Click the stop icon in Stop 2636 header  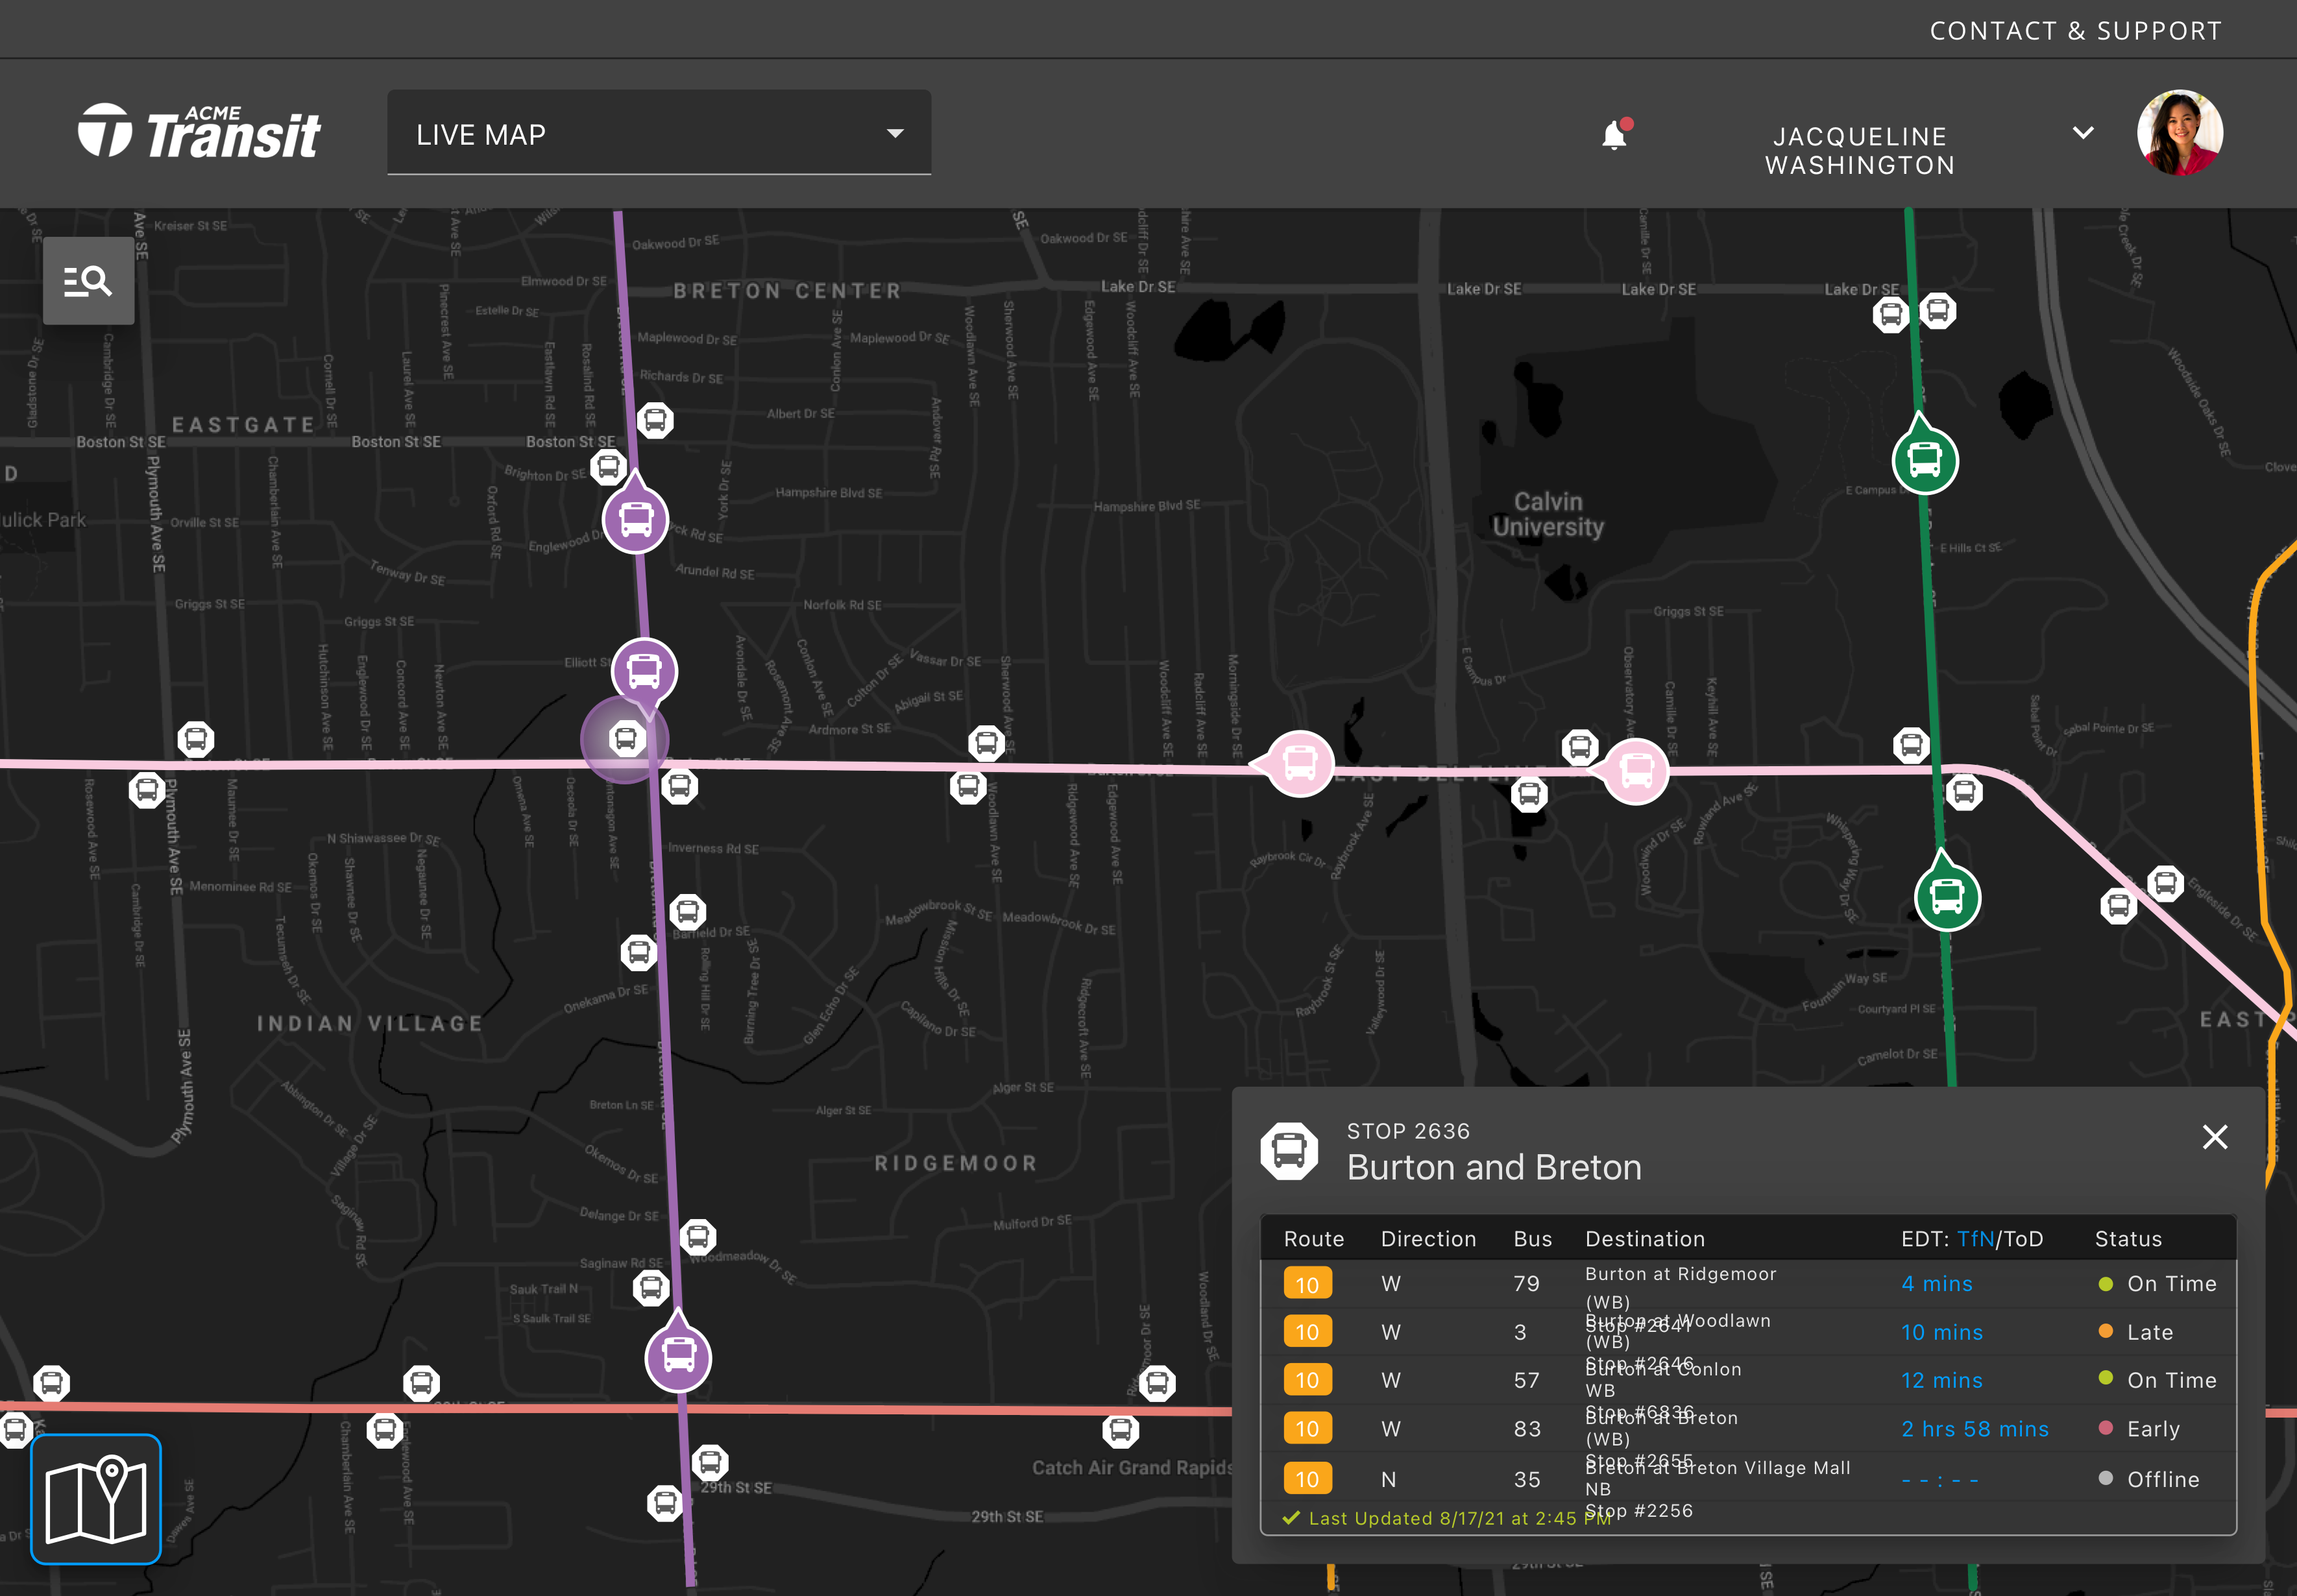click(x=1289, y=1151)
